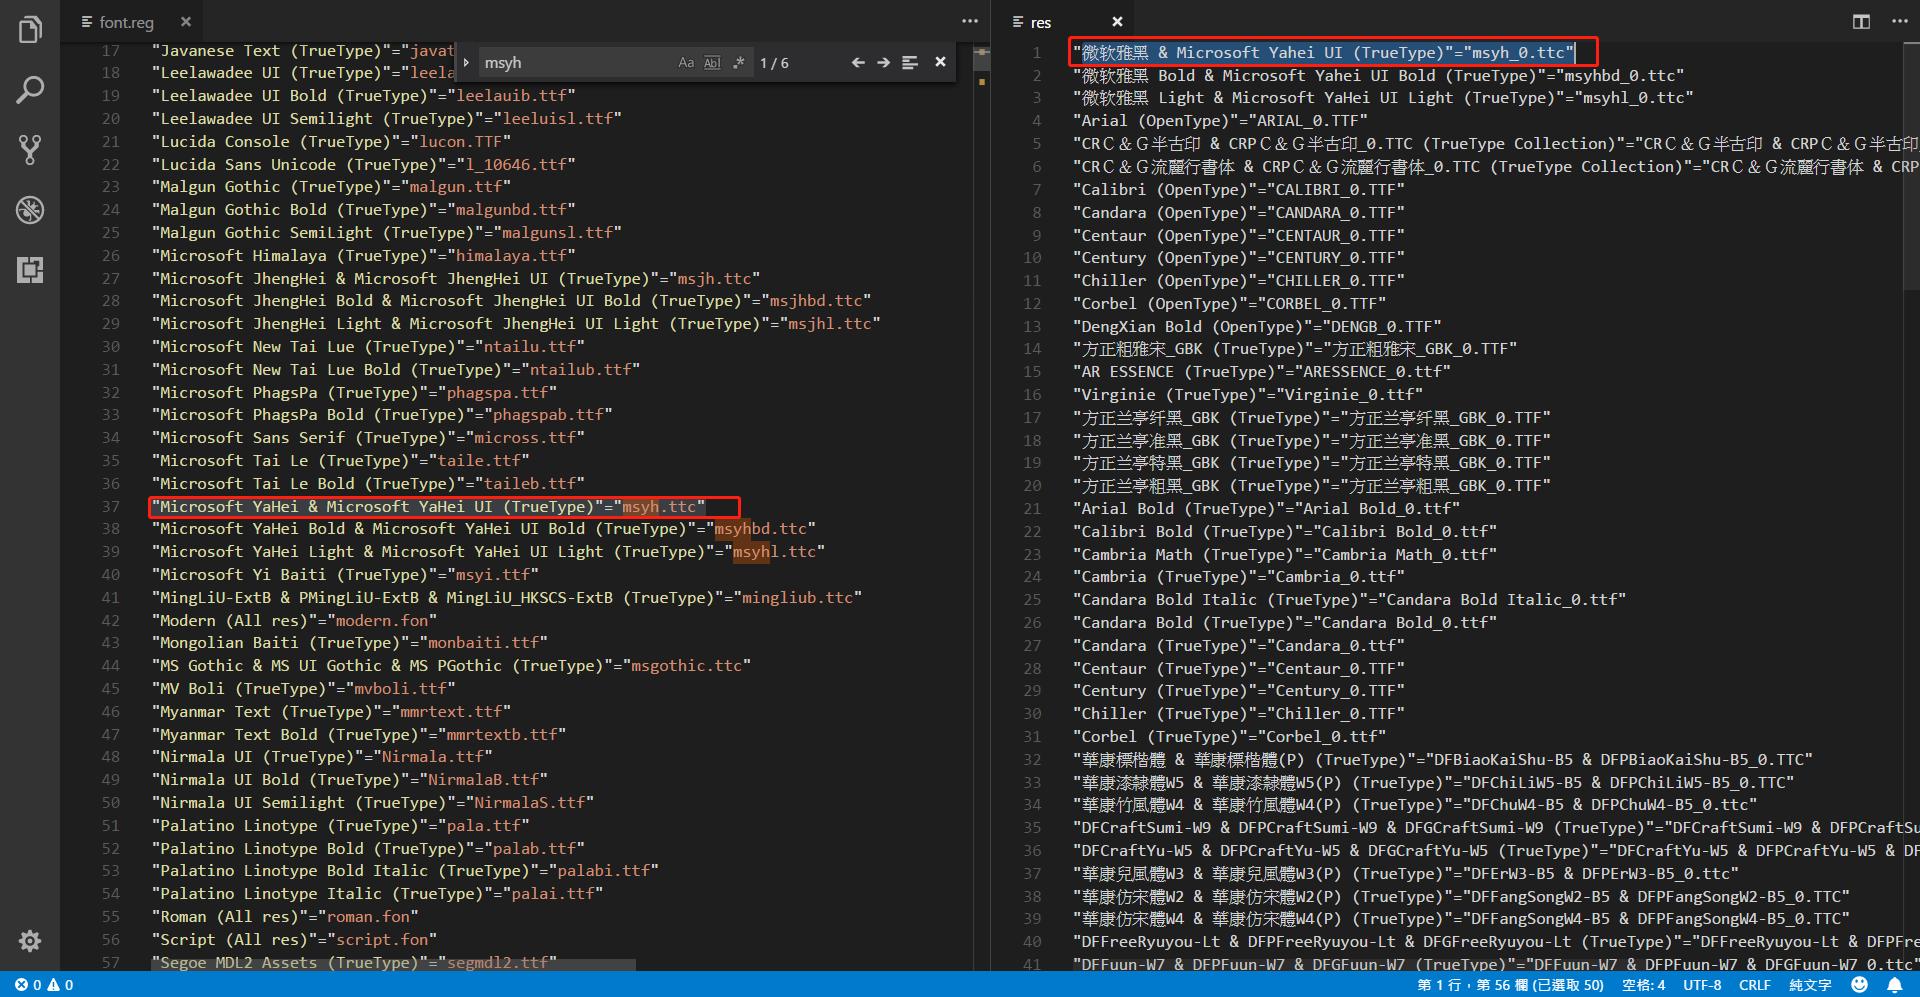Expand the replace field in find widget
This screenshot has width=1920, height=997.
coord(466,62)
